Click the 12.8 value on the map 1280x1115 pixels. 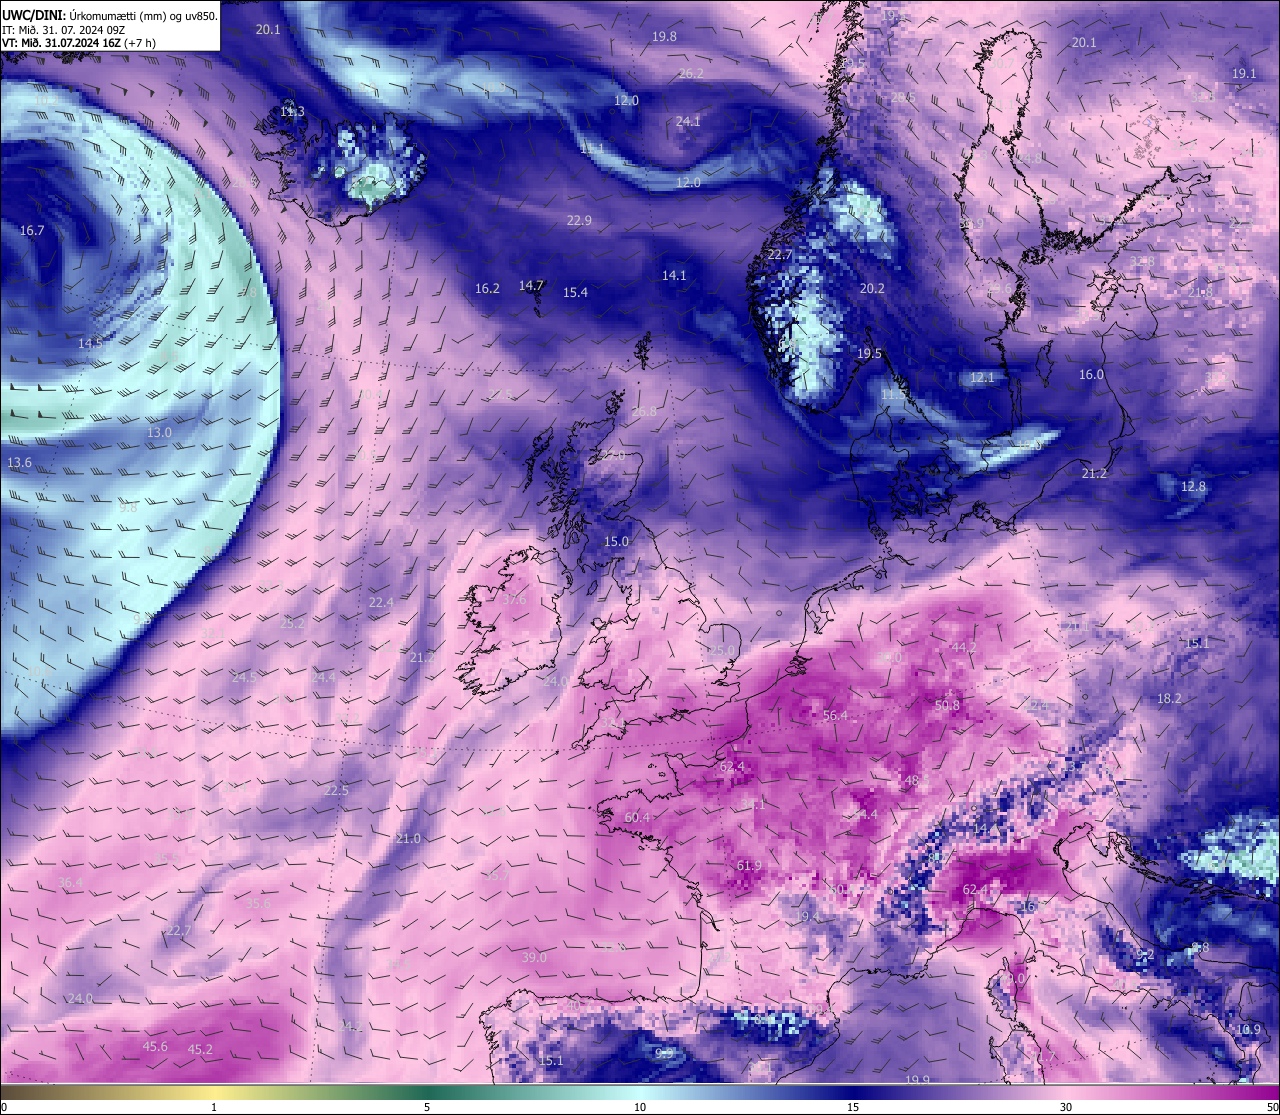tap(1193, 487)
